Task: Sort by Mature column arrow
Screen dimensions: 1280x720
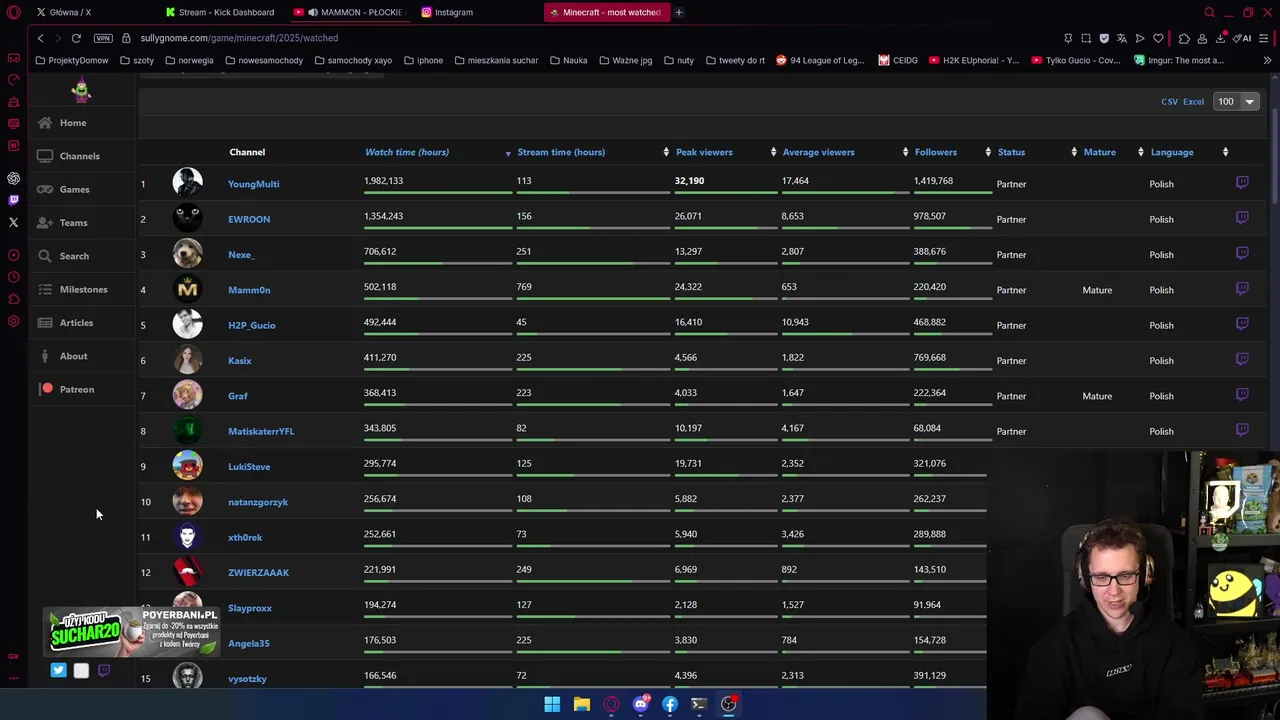Action: [1141, 152]
